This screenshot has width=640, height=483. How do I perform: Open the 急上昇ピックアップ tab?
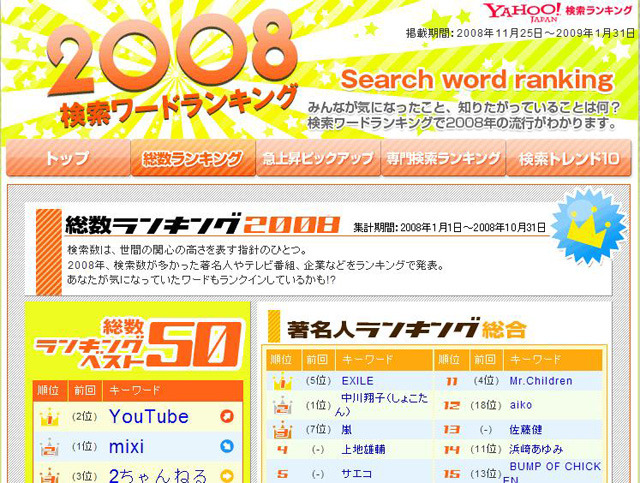tap(318, 158)
